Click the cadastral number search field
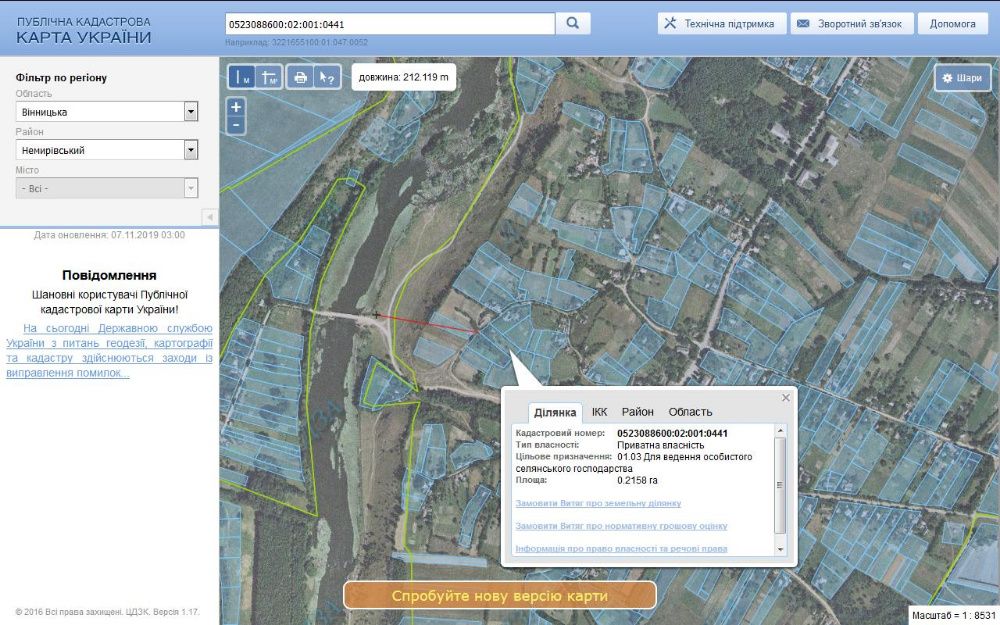The height and width of the screenshot is (625, 1000). [x=390, y=24]
